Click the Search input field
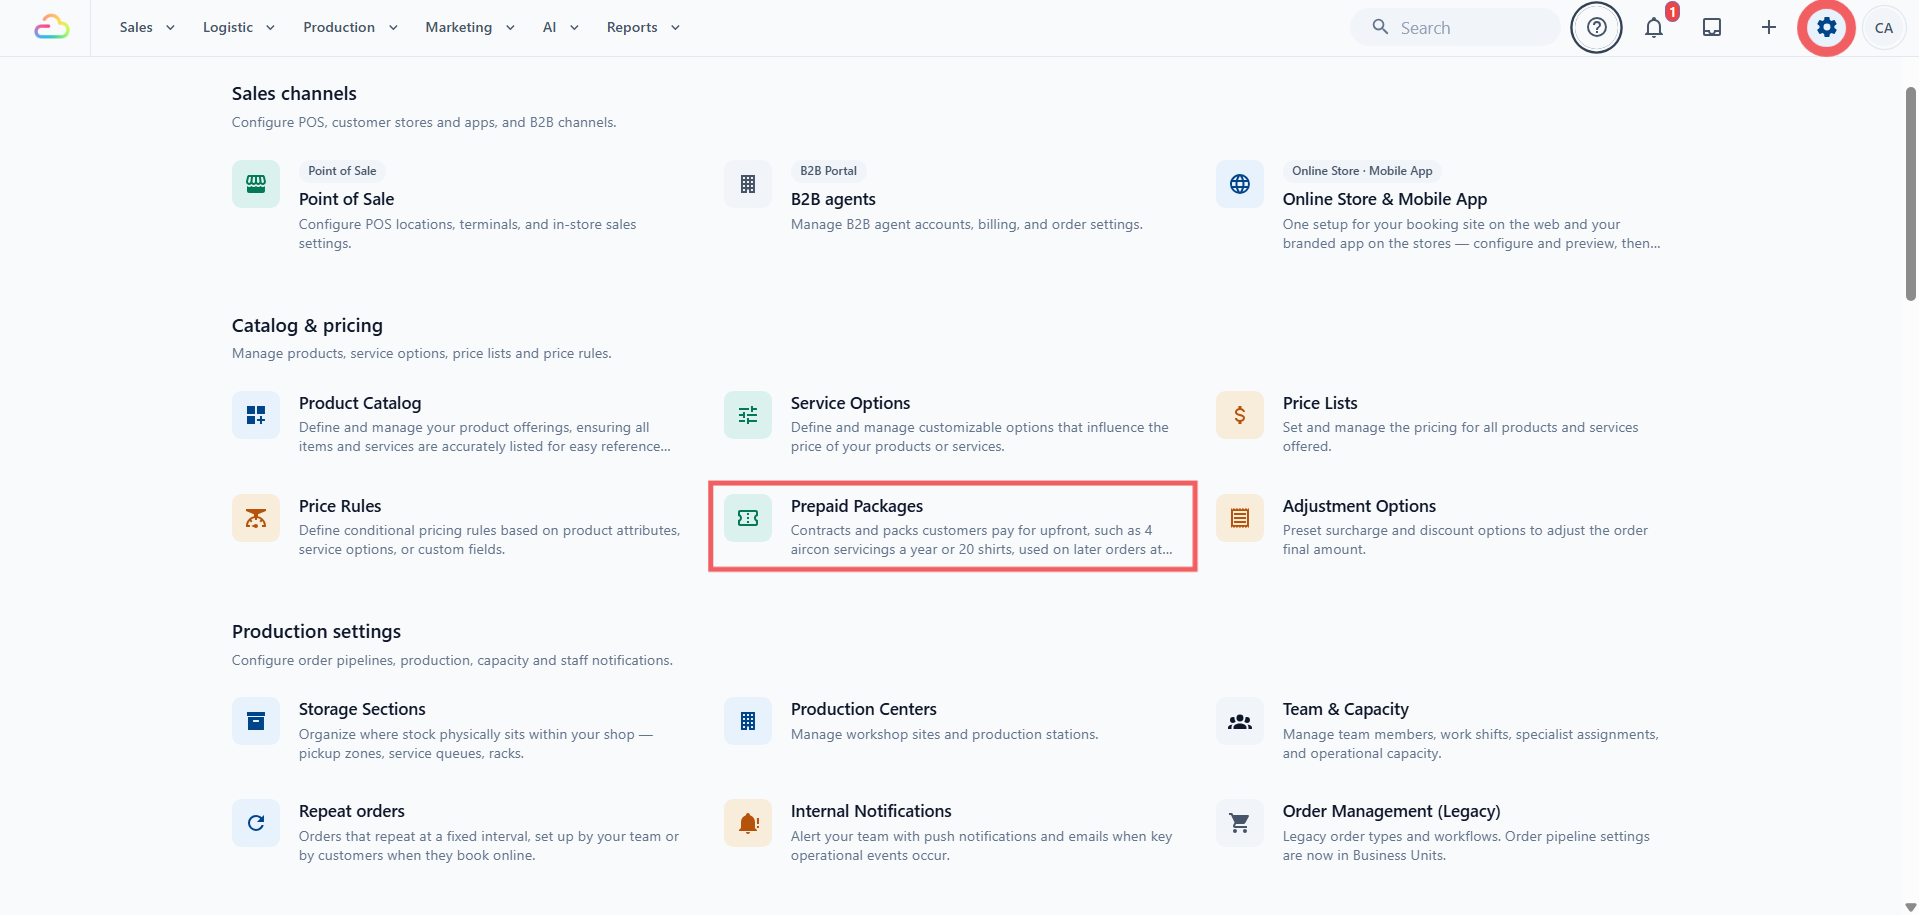Image resolution: width=1920 pixels, height=916 pixels. tap(1455, 28)
